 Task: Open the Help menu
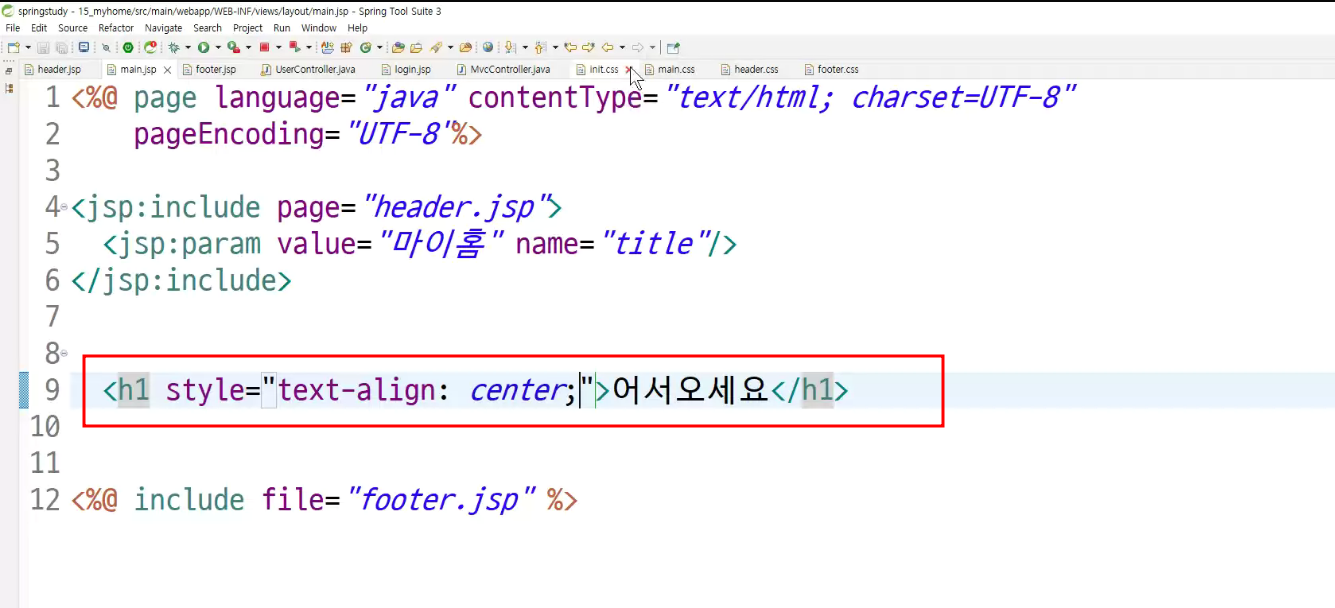[x=357, y=28]
